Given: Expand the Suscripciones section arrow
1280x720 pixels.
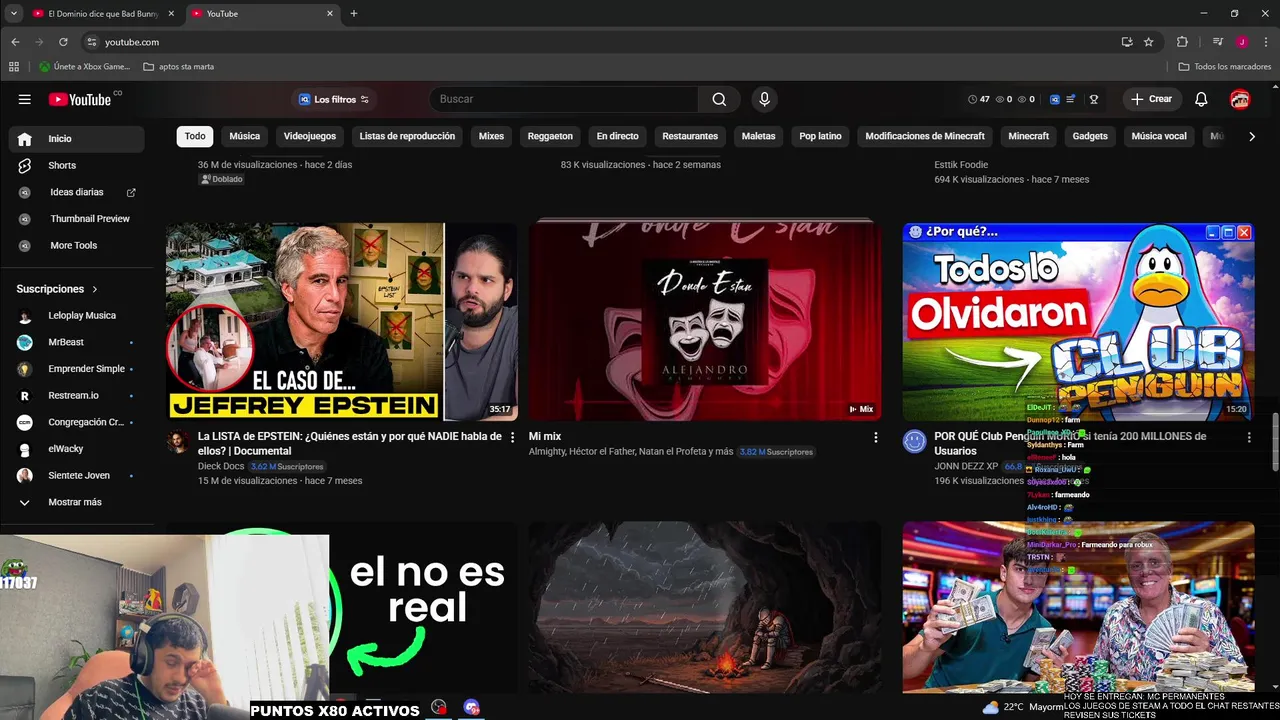Looking at the screenshot, I should tap(95, 289).
